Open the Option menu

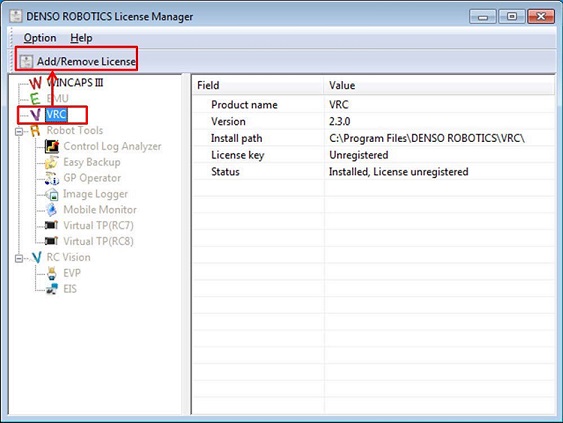click(x=40, y=38)
